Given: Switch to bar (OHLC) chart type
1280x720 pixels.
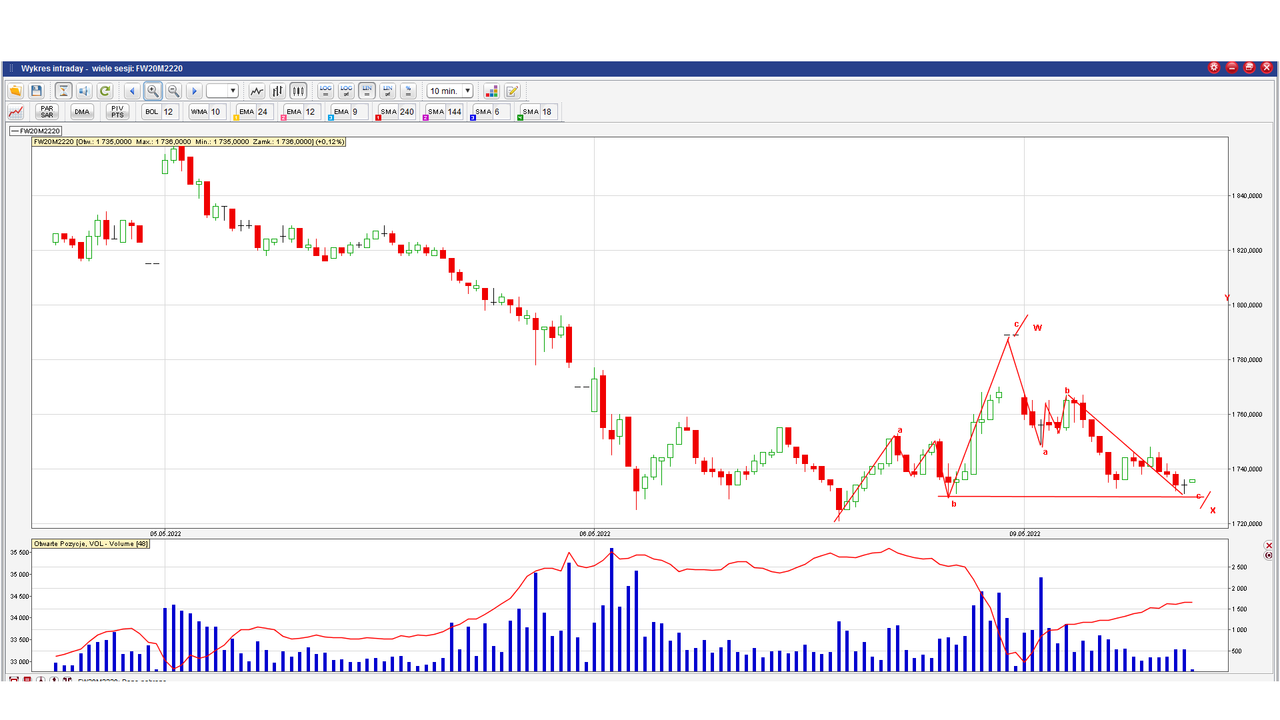Looking at the screenshot, I should (278, 91).
